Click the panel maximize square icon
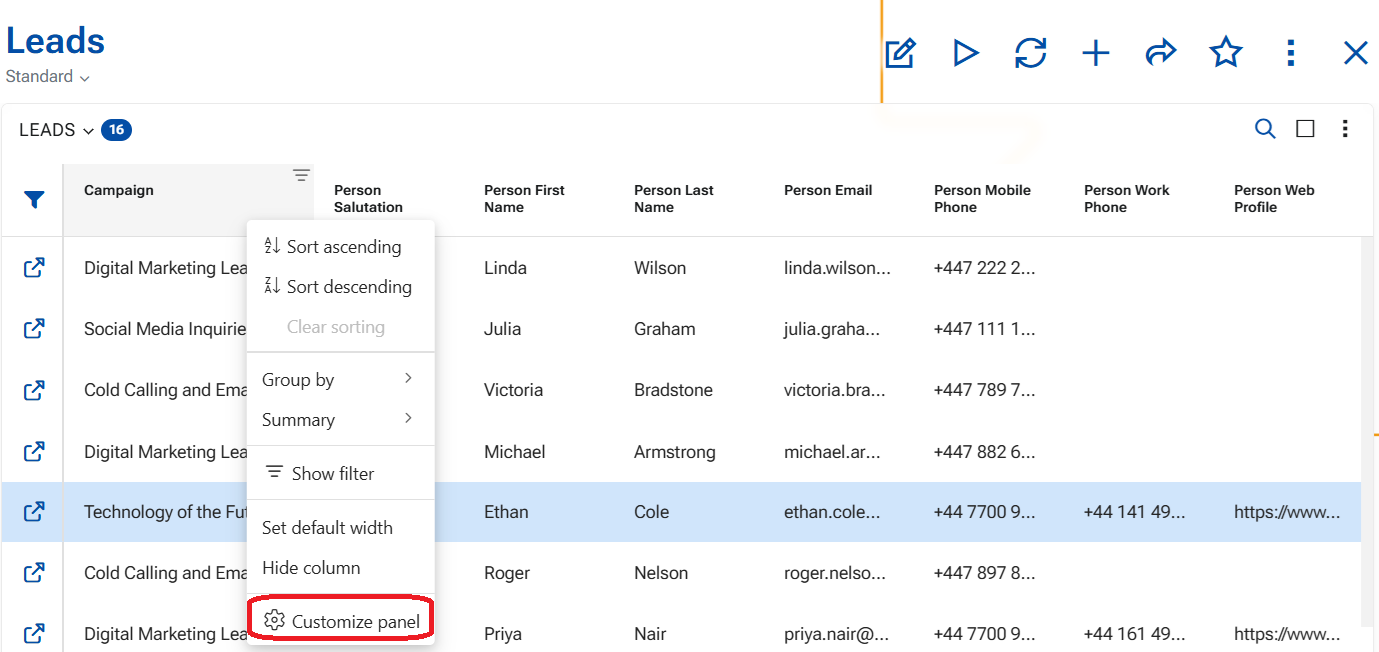1379x652 pixels. [1305, 129]
